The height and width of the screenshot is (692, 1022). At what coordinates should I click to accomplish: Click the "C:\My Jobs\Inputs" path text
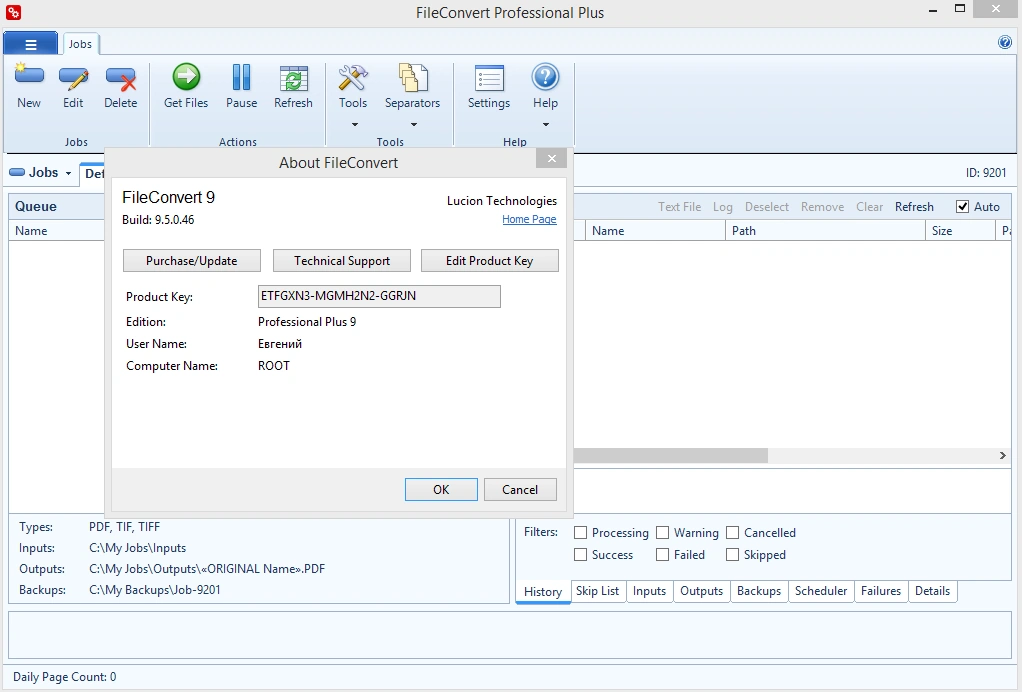point(138,548)
